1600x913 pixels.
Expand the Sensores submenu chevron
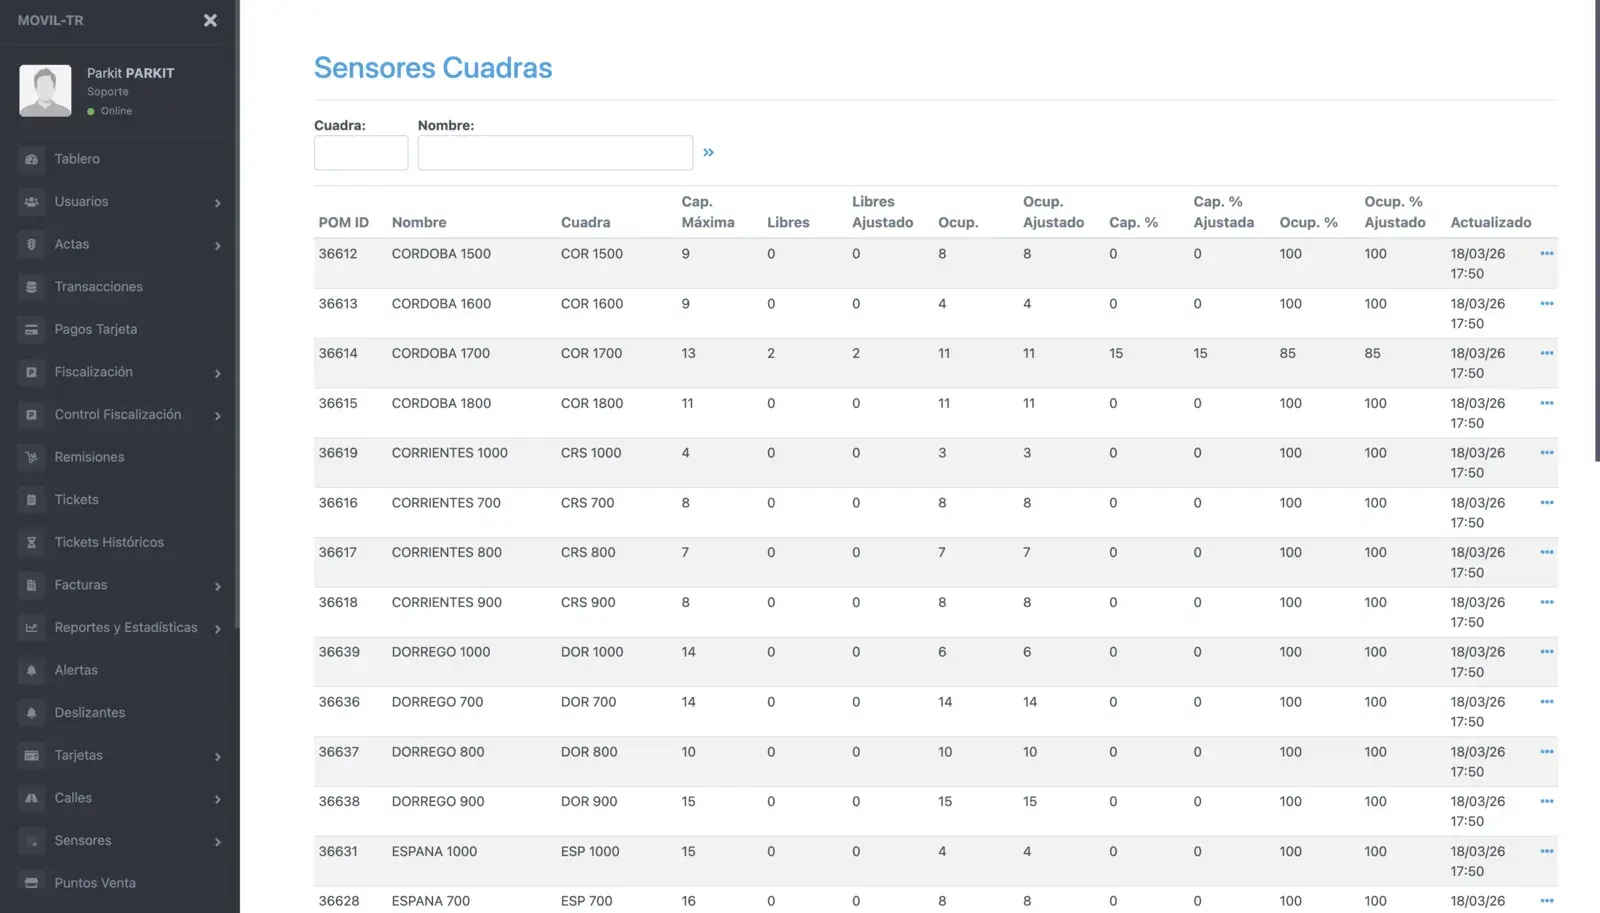[217, 841]
